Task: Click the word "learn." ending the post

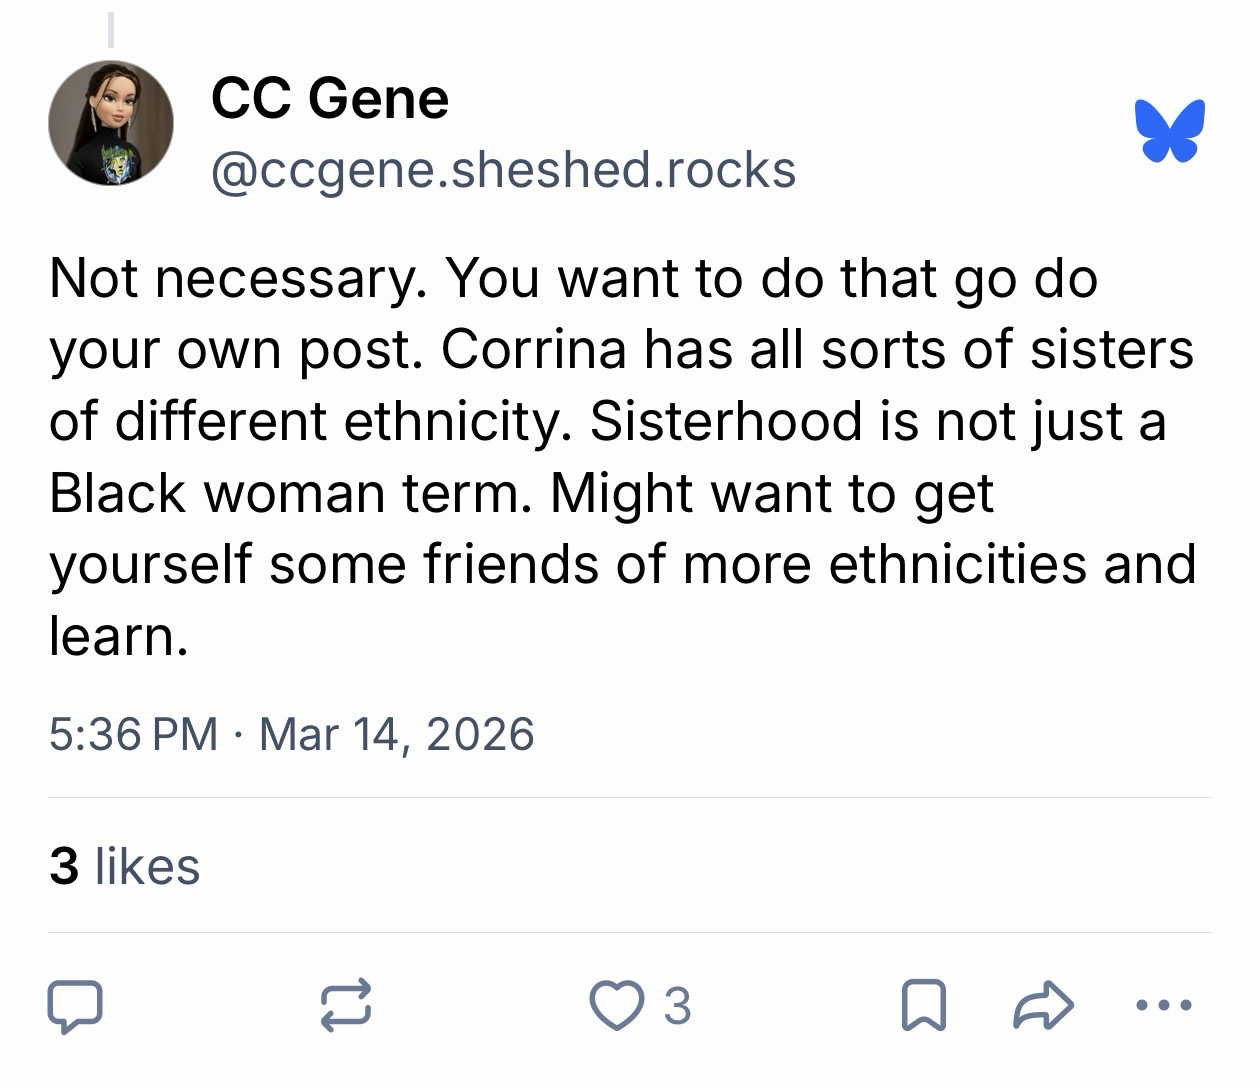Action: [119, 635]
